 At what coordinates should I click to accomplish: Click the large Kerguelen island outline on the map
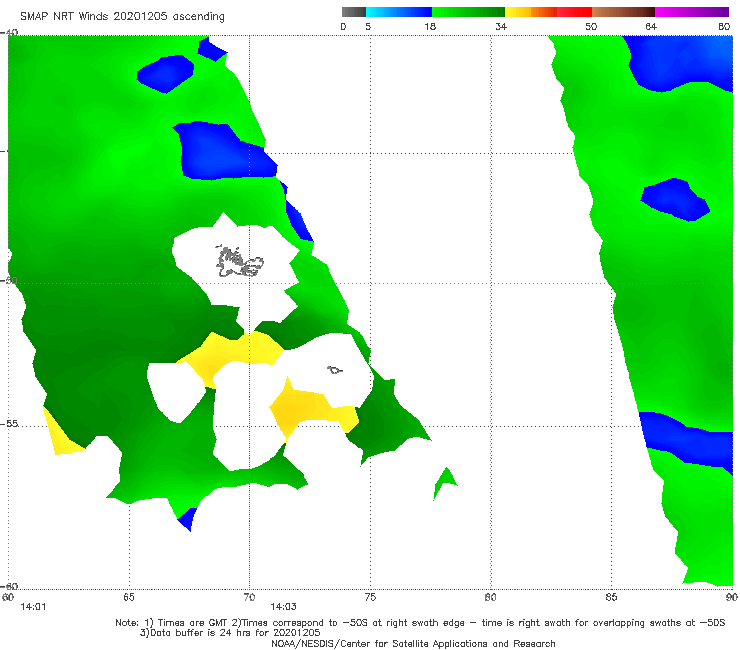point(239,262)
